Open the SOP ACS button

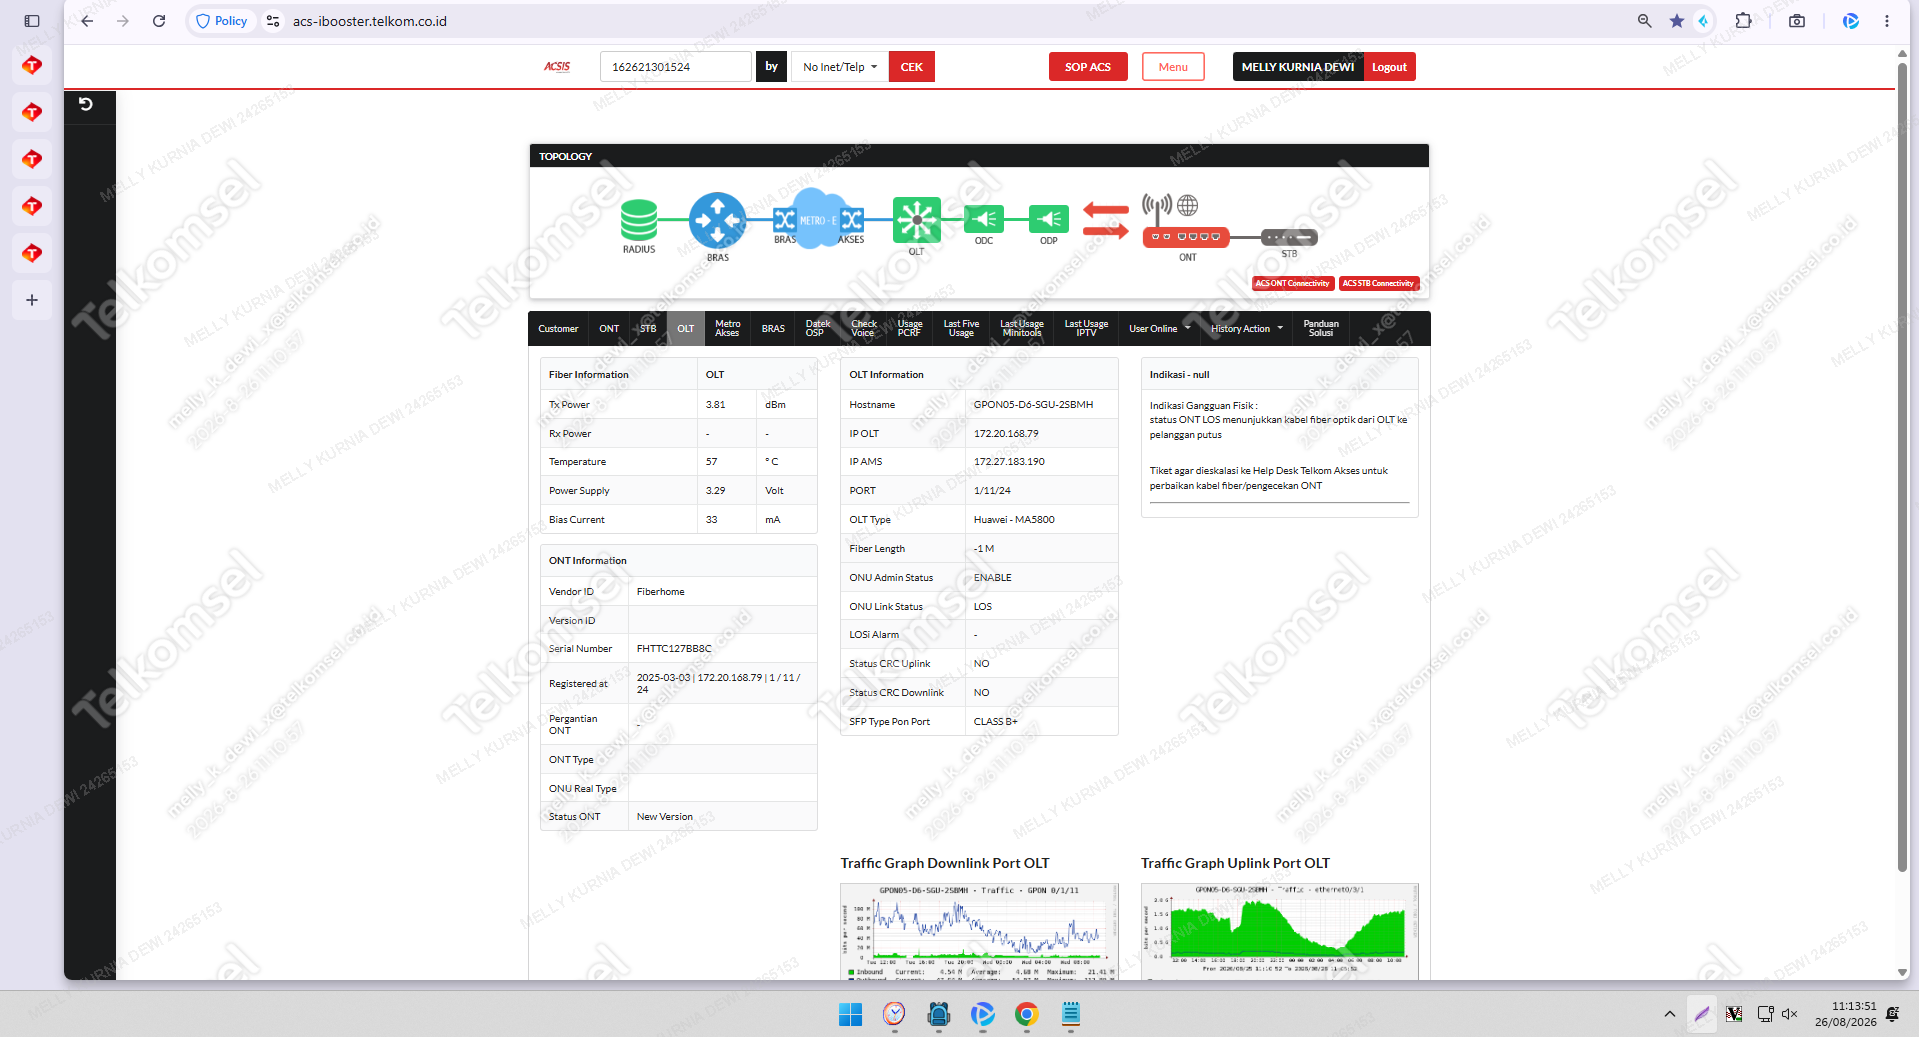(x=1087, y=67)
